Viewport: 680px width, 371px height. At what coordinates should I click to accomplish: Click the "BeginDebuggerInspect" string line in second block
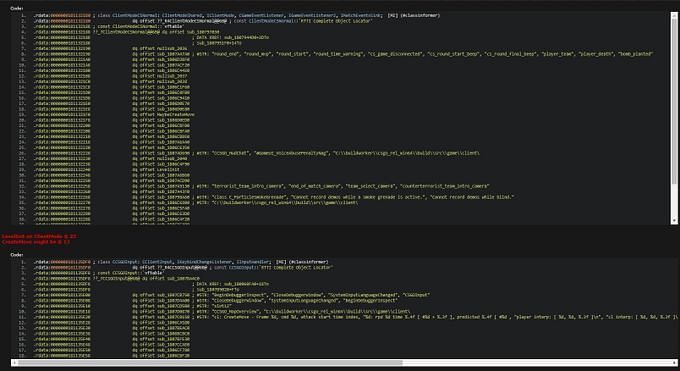[x=232, y=295]
